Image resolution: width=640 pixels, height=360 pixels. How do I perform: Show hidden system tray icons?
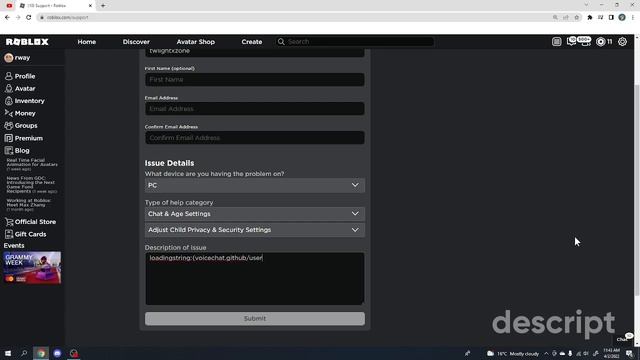pos(546,353)
